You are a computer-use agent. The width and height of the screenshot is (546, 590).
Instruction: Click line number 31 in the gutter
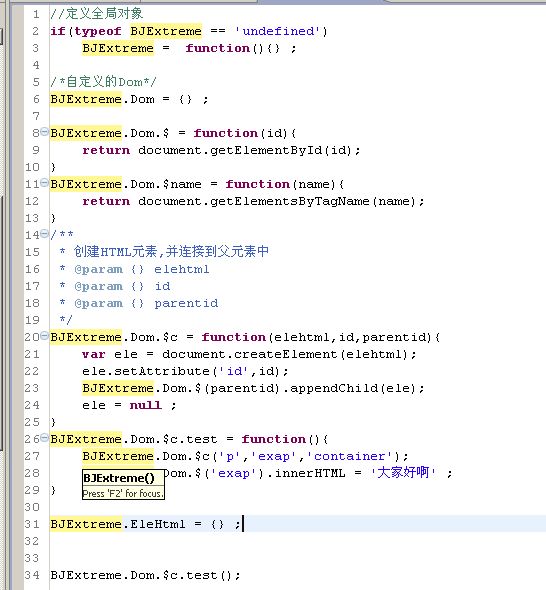click(x=32, y=524)
